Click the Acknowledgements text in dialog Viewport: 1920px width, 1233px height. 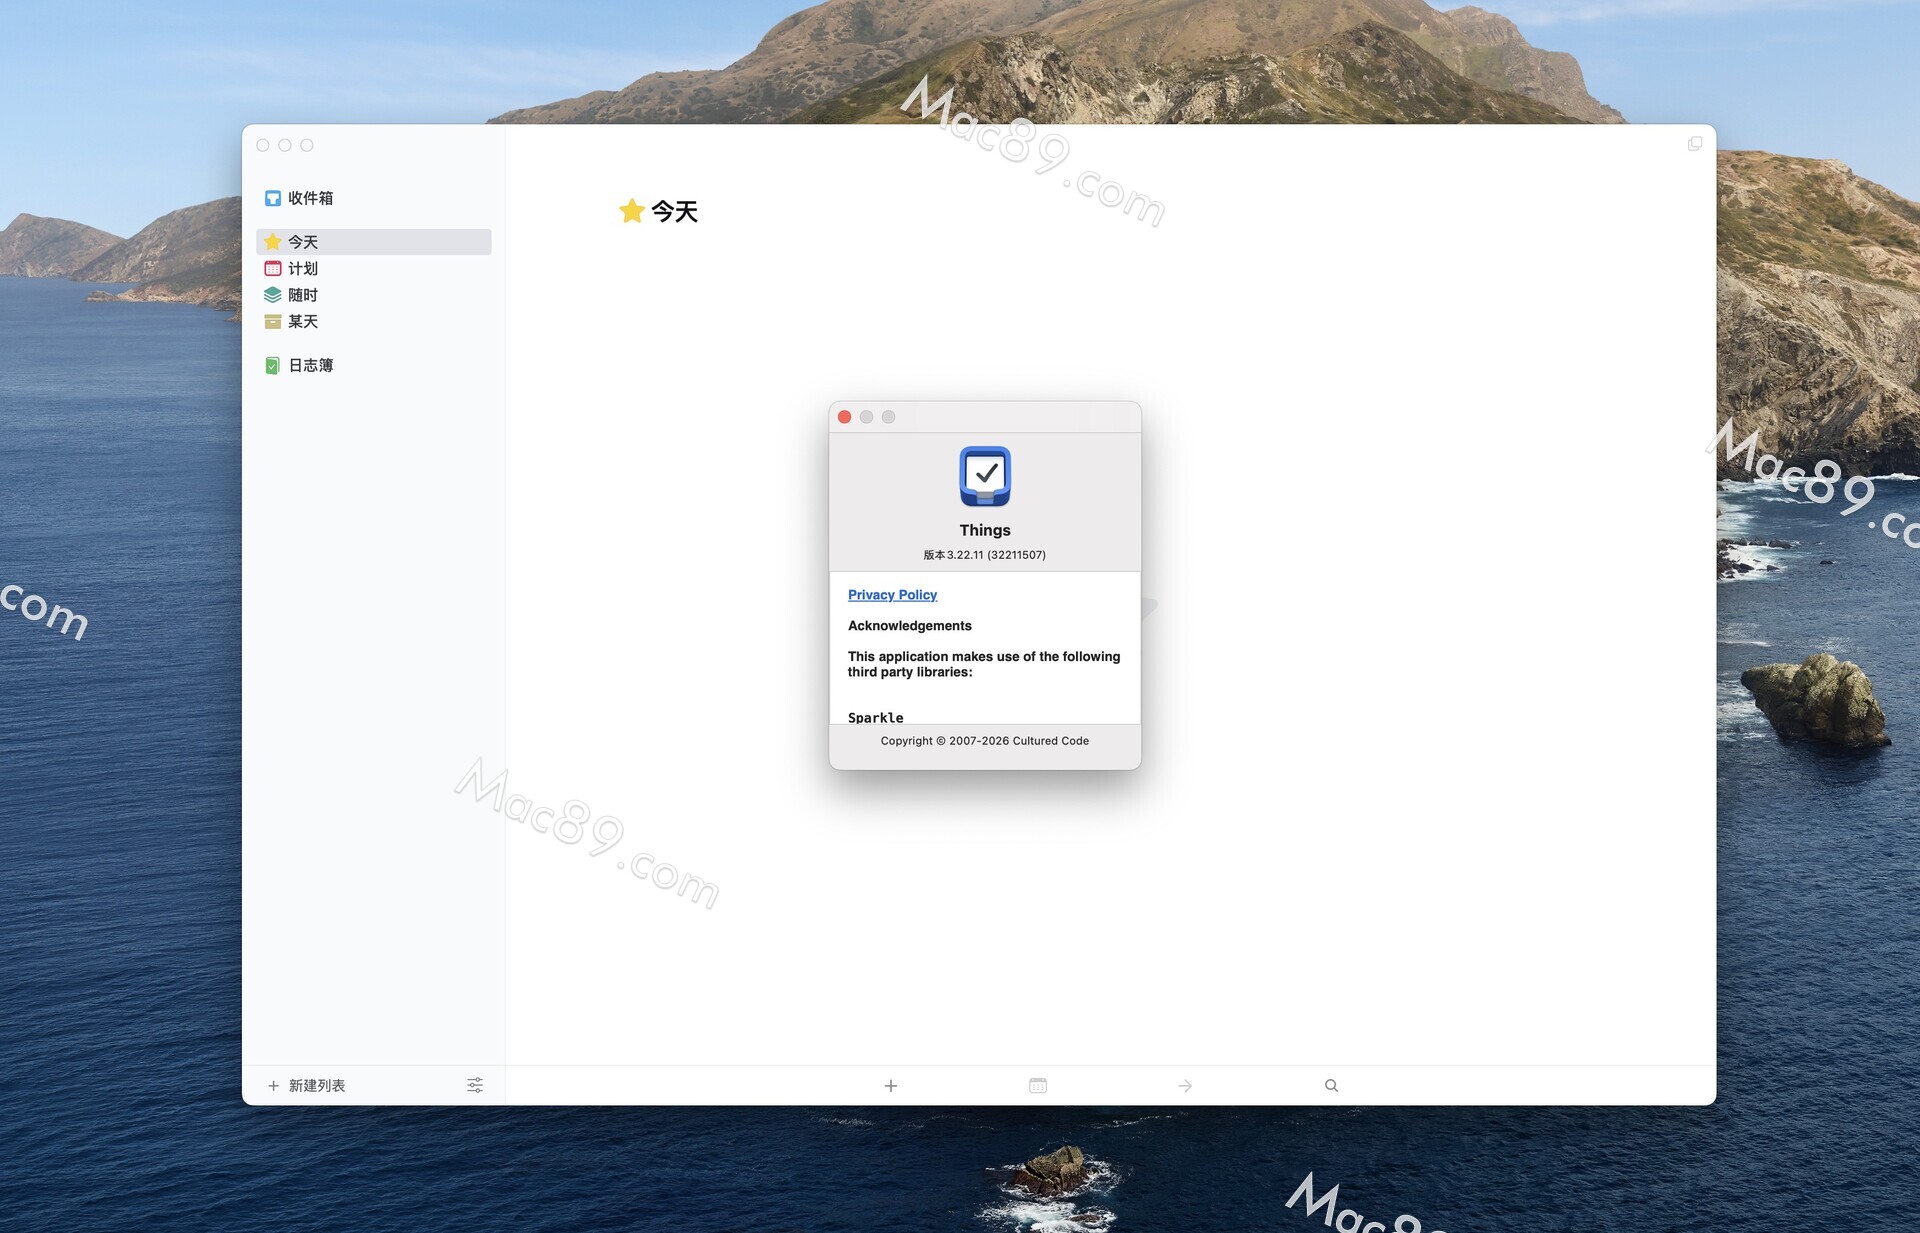pos(909,626)
